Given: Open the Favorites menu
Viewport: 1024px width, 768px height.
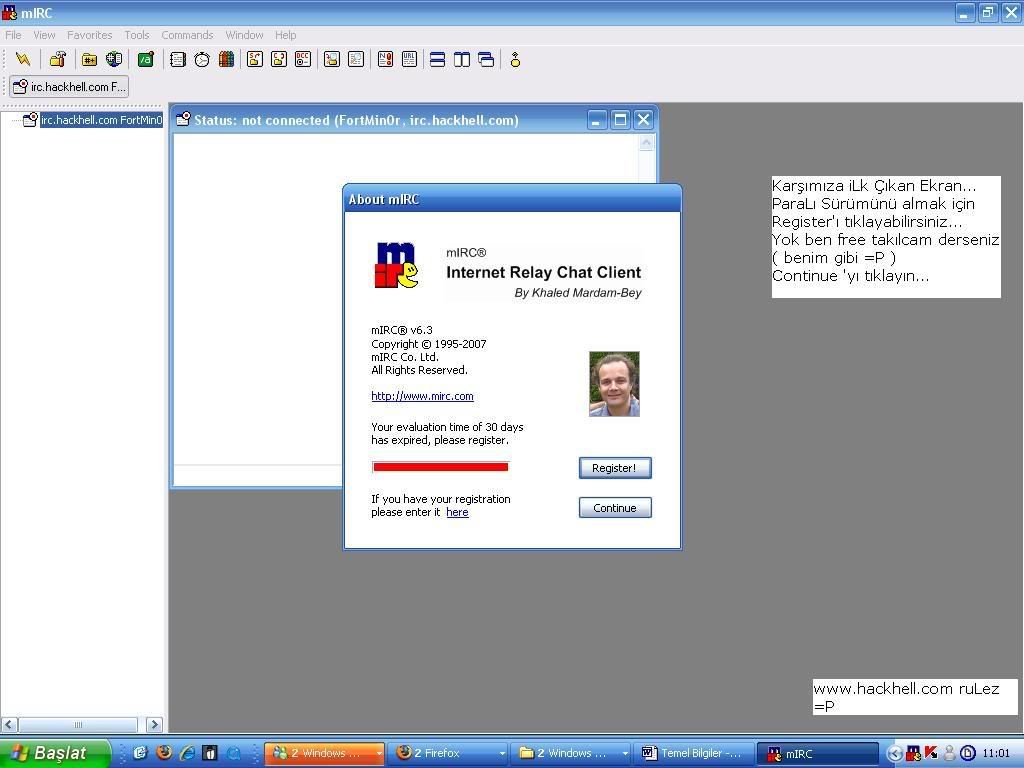Looking at the screenshot, I should pyautogui.click(x=89, y=35).
